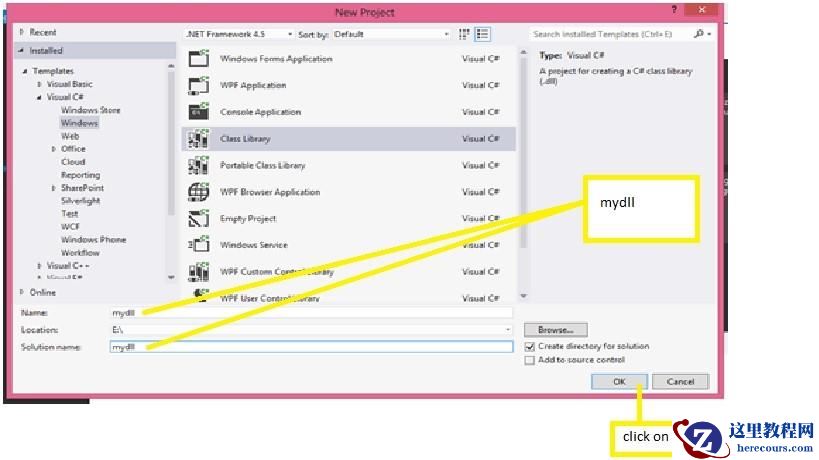Viewport: 819px width, 460px height.
Task: Select the WPF Browser Application label
Action: 270,192
